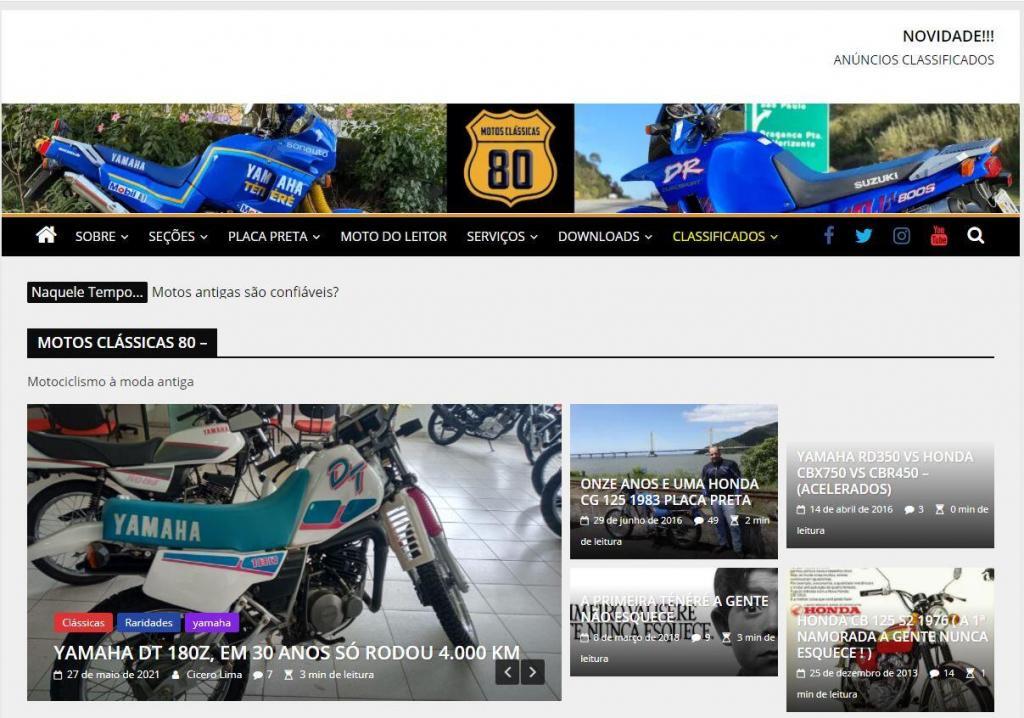This screenshot has height=718, width=1024.
Task: Expand the Downloads menu
Action: tap(605, 237)
